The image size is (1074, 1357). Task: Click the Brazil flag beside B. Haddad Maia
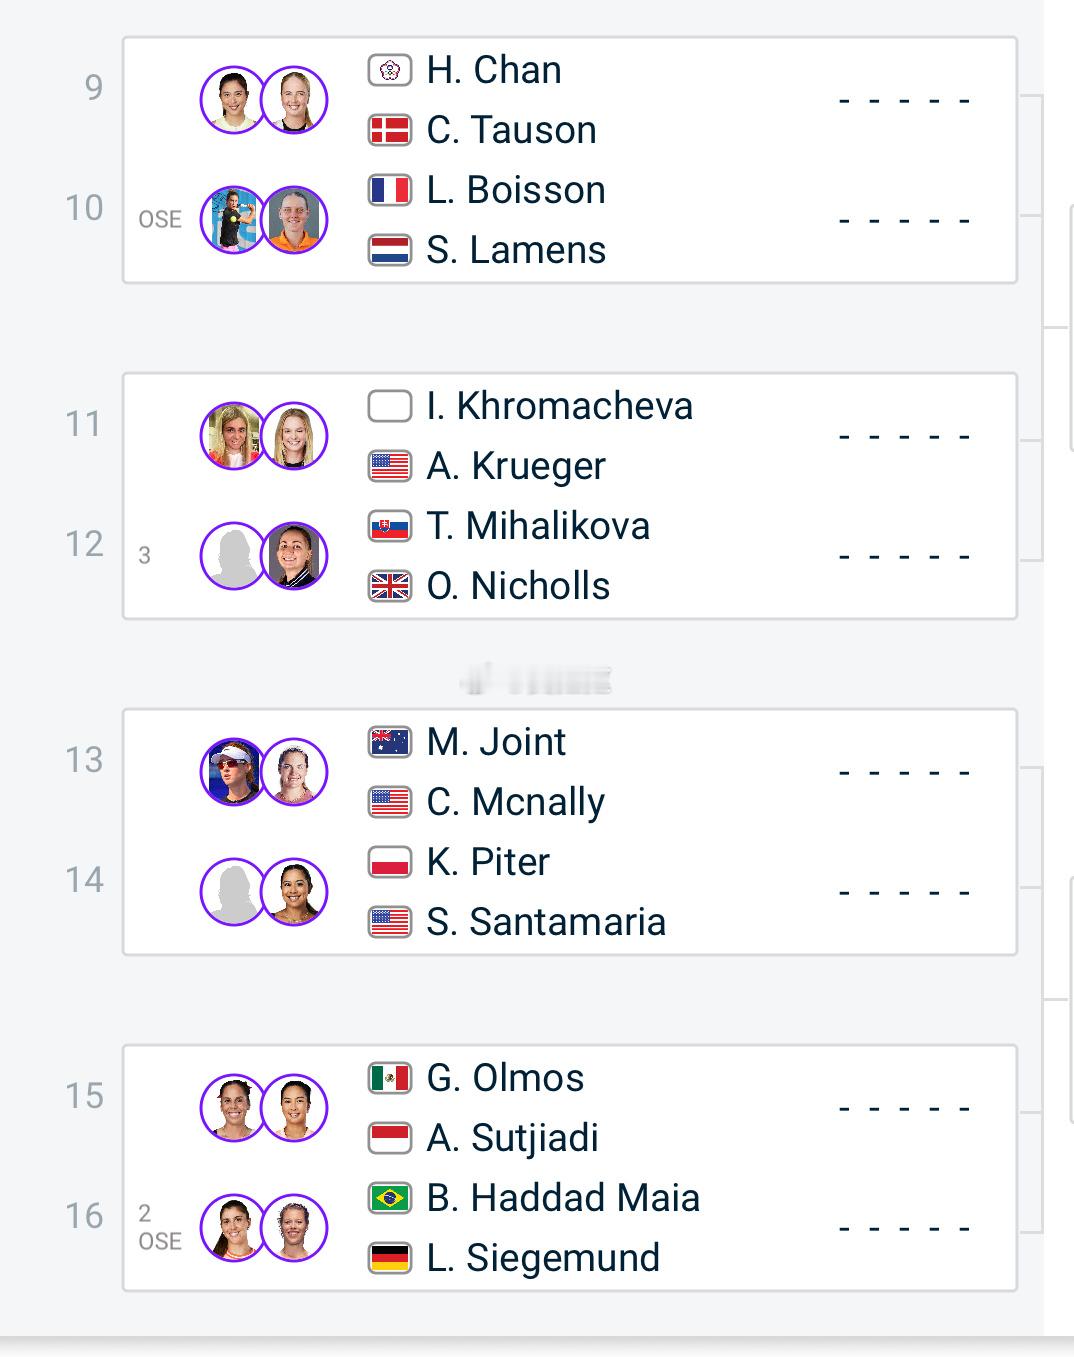click(390, 1198)
